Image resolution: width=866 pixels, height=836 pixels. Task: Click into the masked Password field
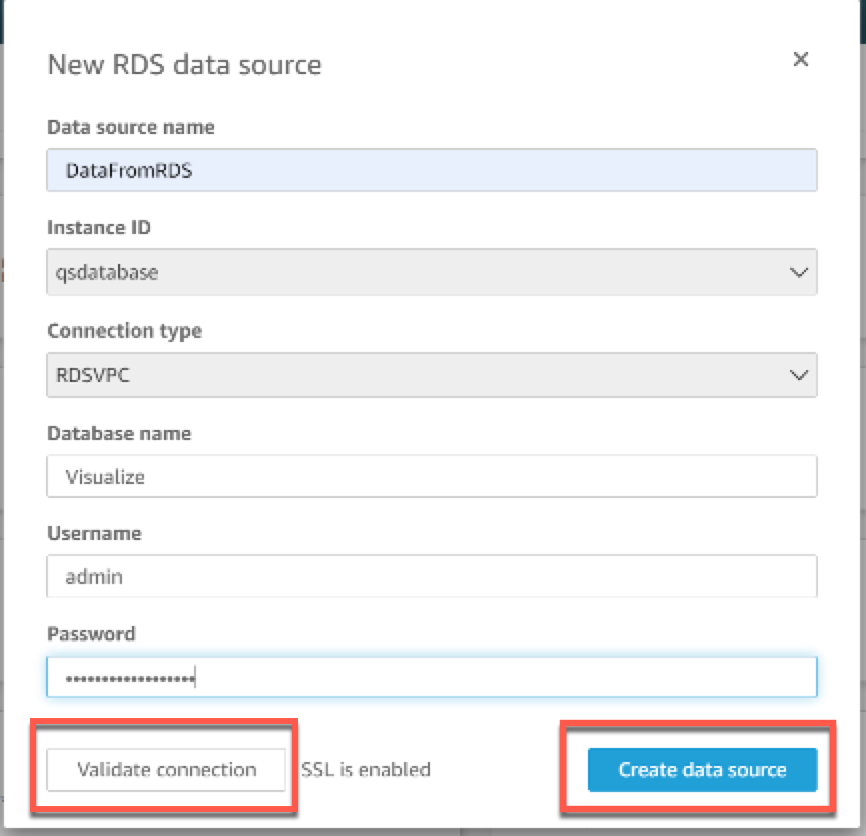[431, 678]
